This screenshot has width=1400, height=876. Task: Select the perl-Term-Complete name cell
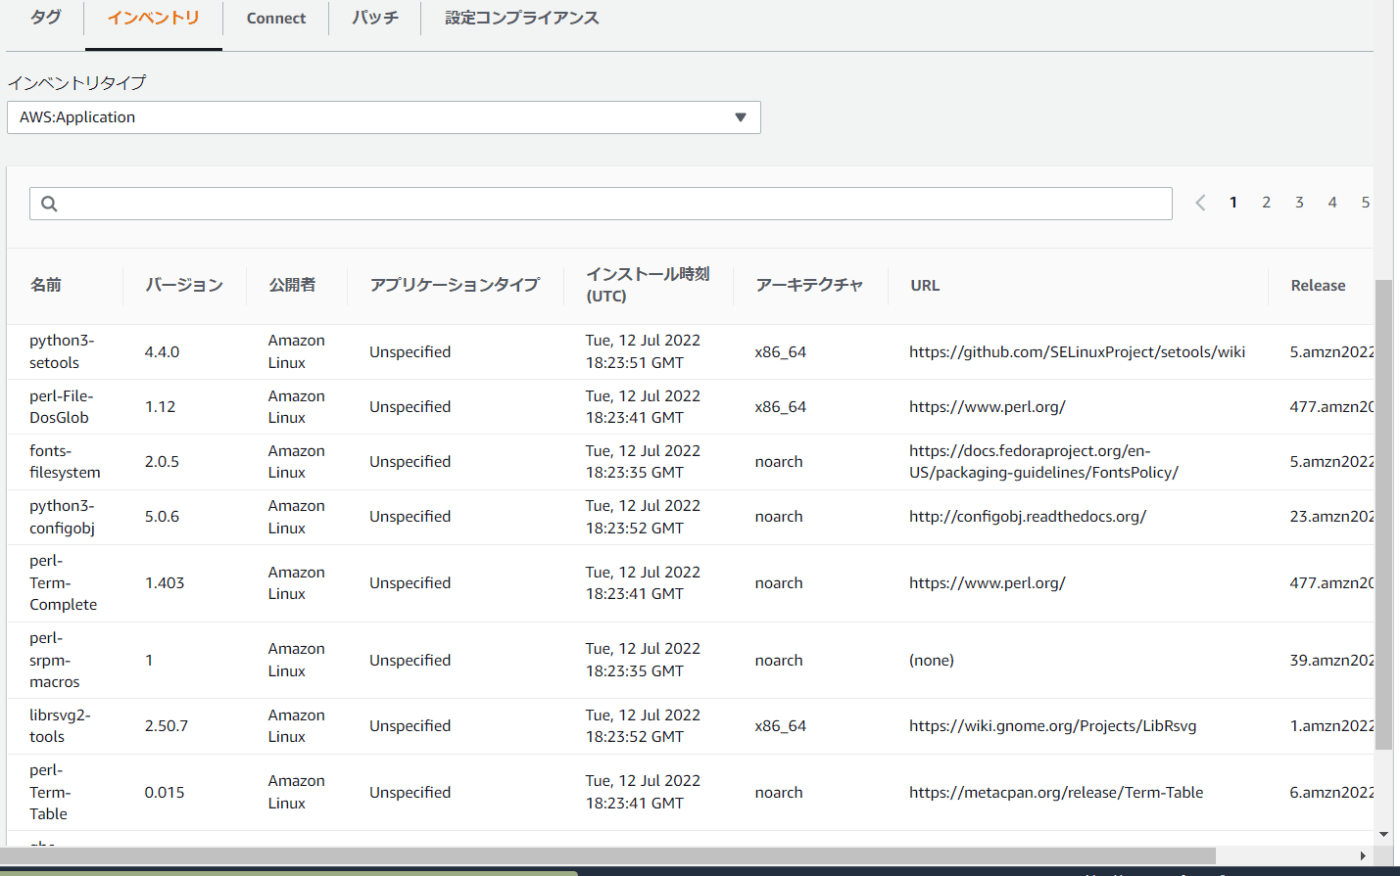(x=63, y=583)
